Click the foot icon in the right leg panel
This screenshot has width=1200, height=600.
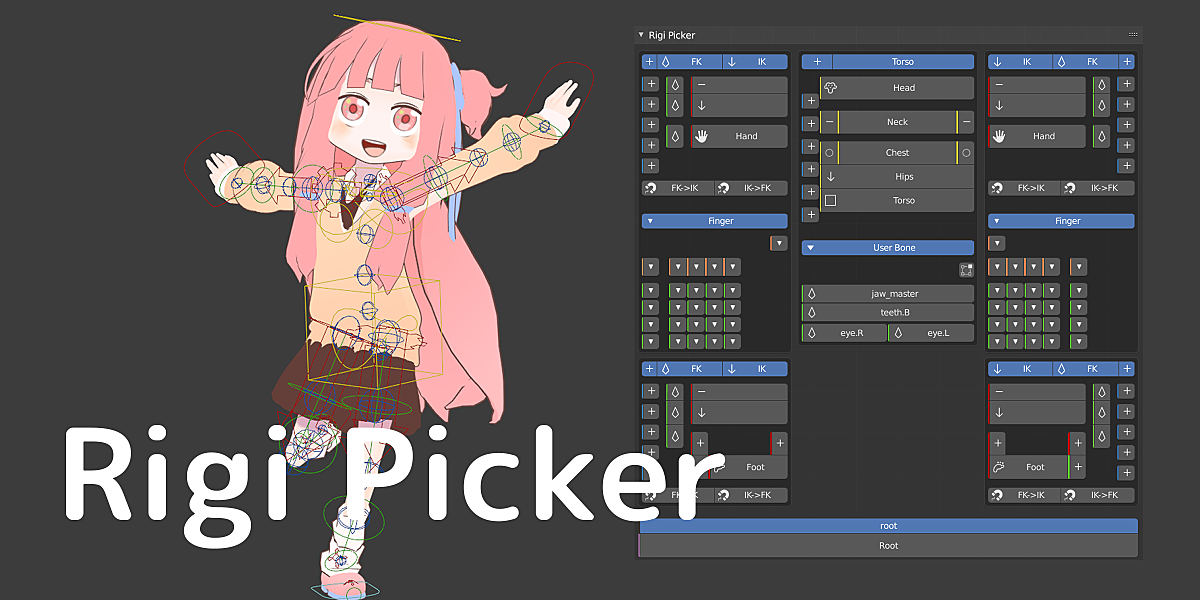(x=998, y=467)
